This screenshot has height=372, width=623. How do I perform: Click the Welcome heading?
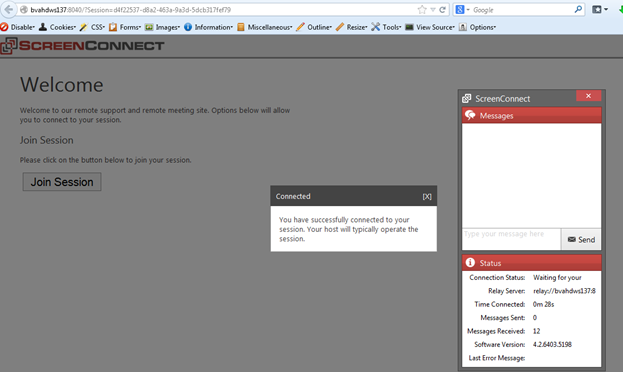[62, 85]
